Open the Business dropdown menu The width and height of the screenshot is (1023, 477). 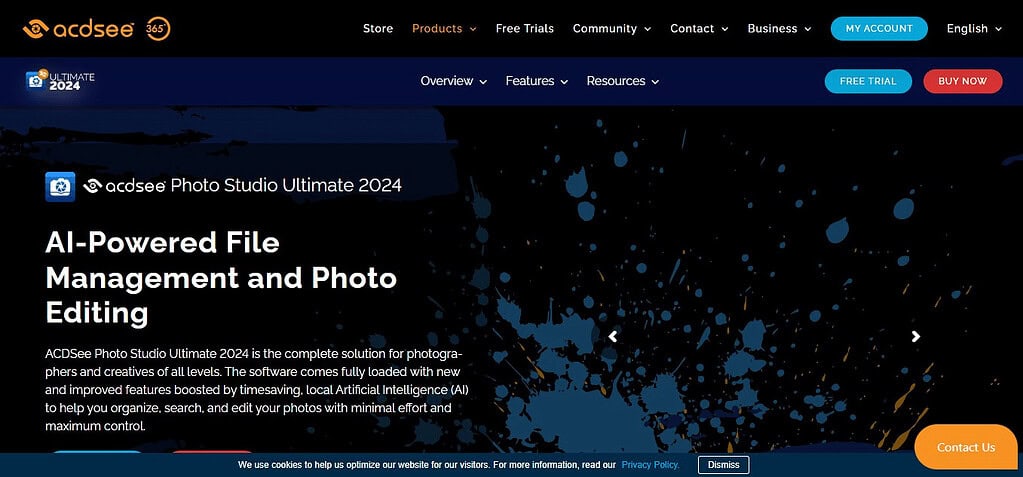click(779, 29)
